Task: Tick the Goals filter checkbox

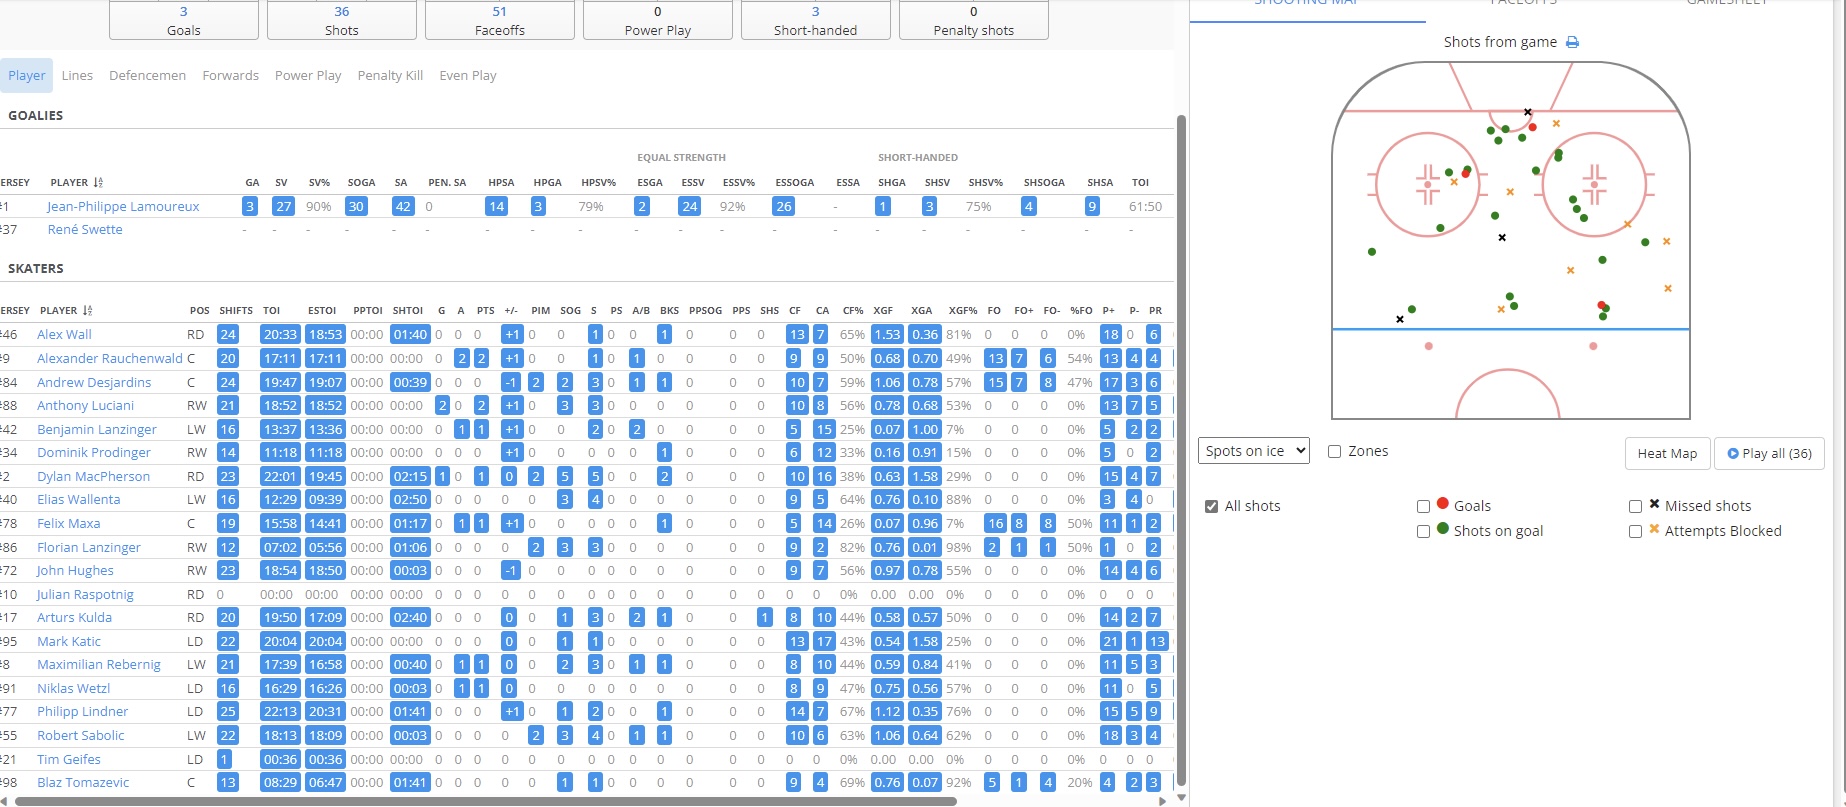Action: coord(1423,507)
